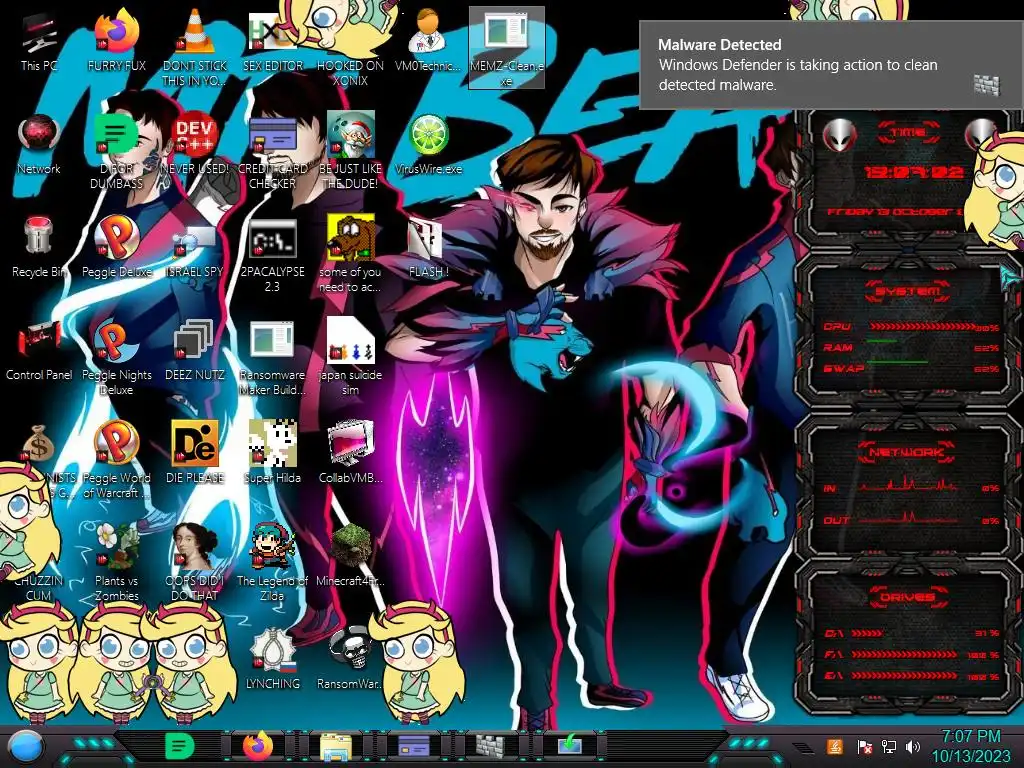Select the OOPS DID I DO THAT portrait icon
The height and width of the screenshot is (768, 1024).
[x=195, y=563]
